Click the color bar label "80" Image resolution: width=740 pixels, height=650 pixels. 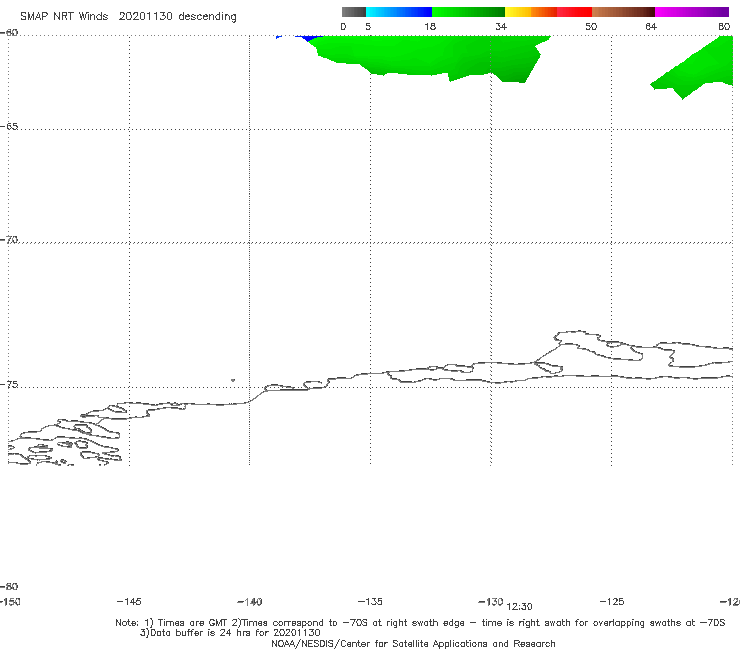click(x=724, y=27)
